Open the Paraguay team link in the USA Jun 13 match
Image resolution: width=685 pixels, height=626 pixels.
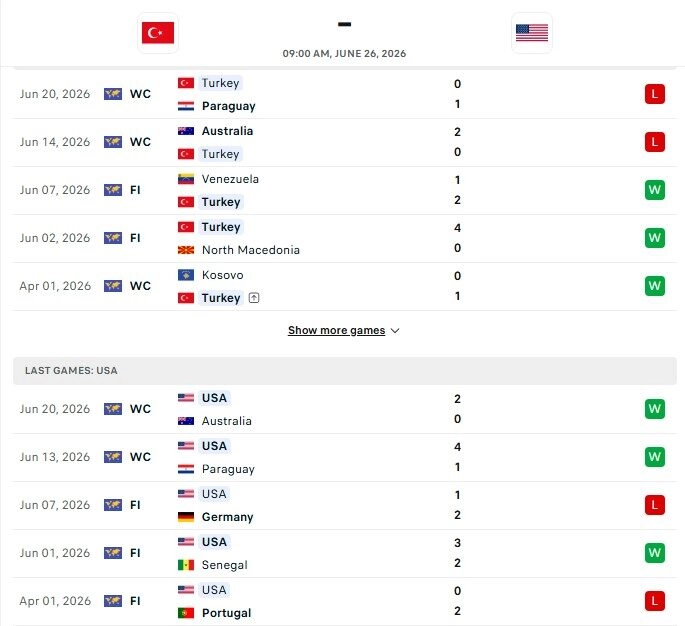[228, 469]
